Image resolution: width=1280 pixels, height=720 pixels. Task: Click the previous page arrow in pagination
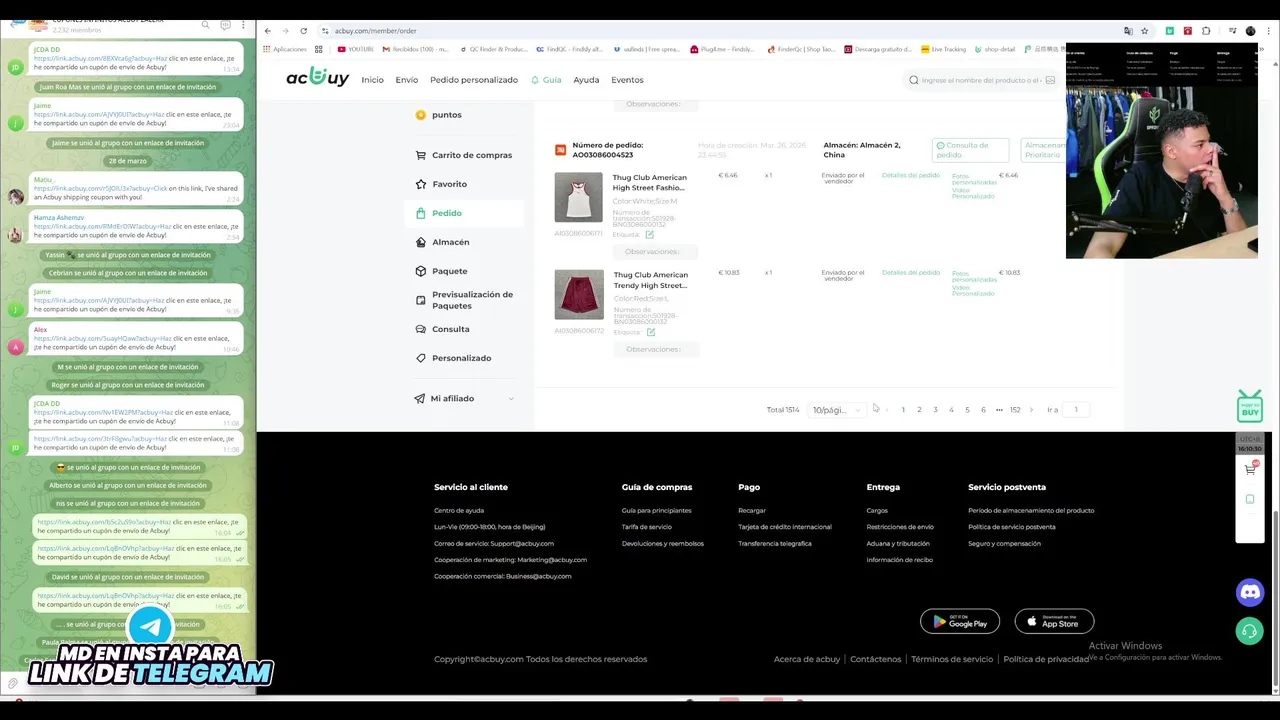886,410
